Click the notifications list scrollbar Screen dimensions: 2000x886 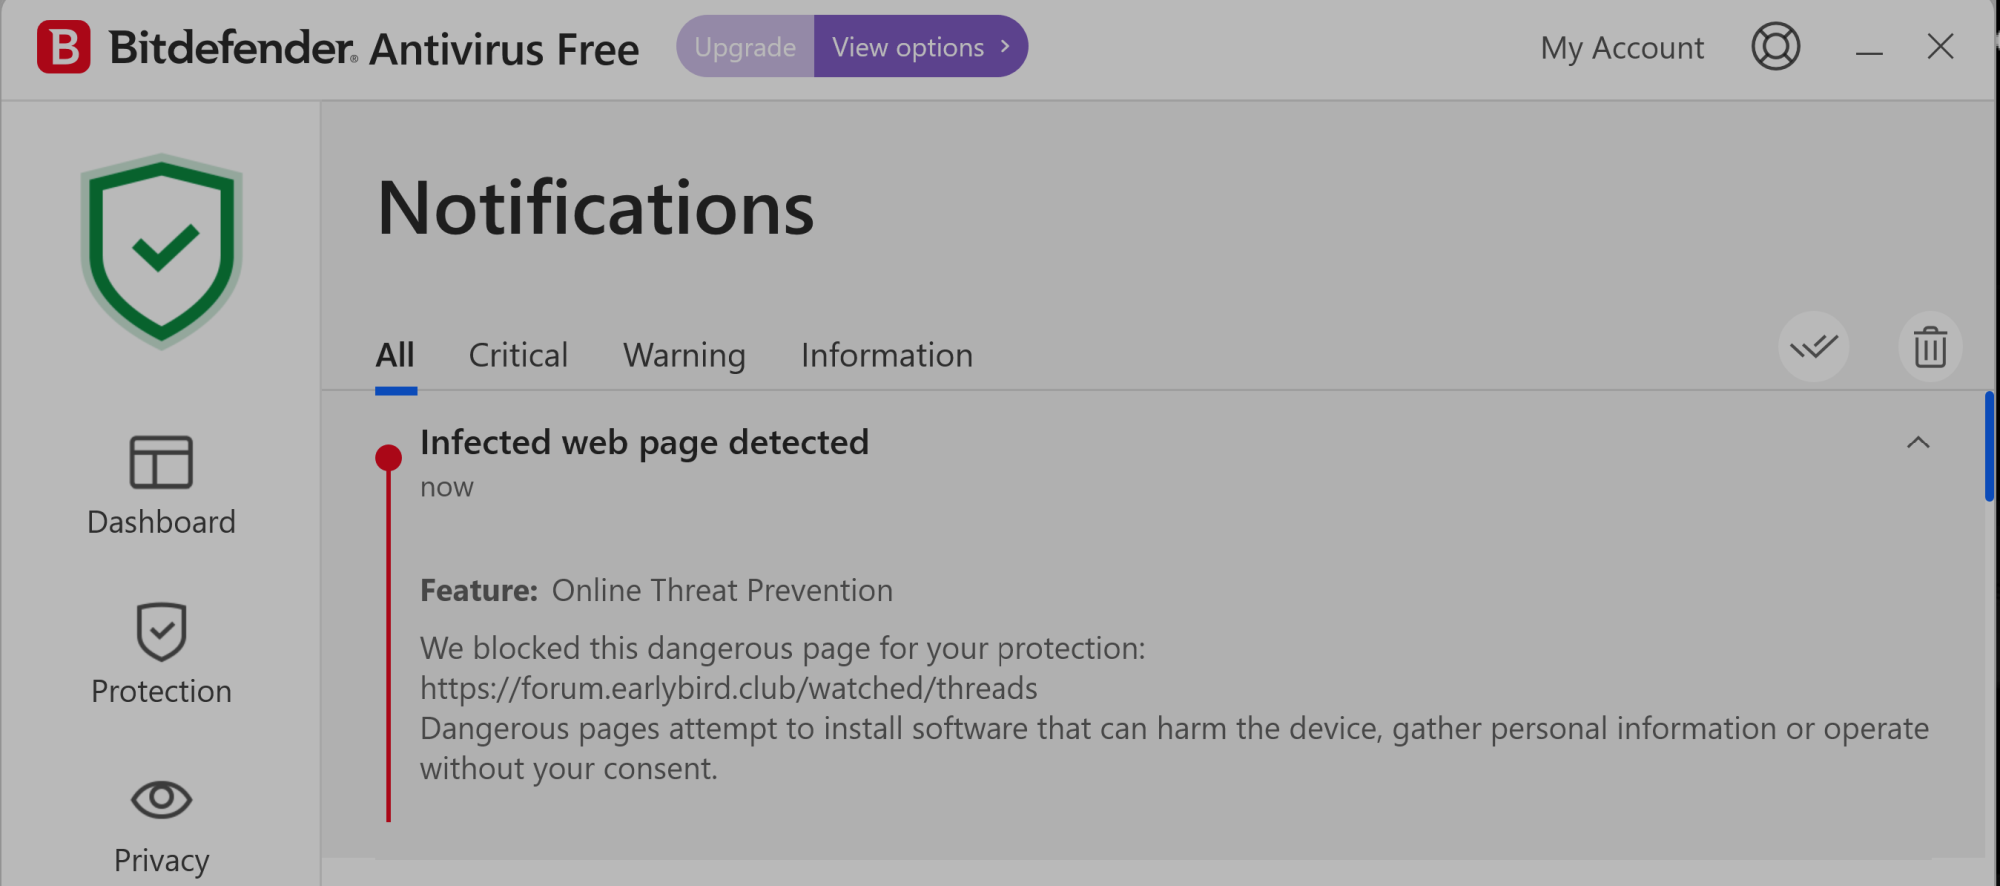[1989, 447]
